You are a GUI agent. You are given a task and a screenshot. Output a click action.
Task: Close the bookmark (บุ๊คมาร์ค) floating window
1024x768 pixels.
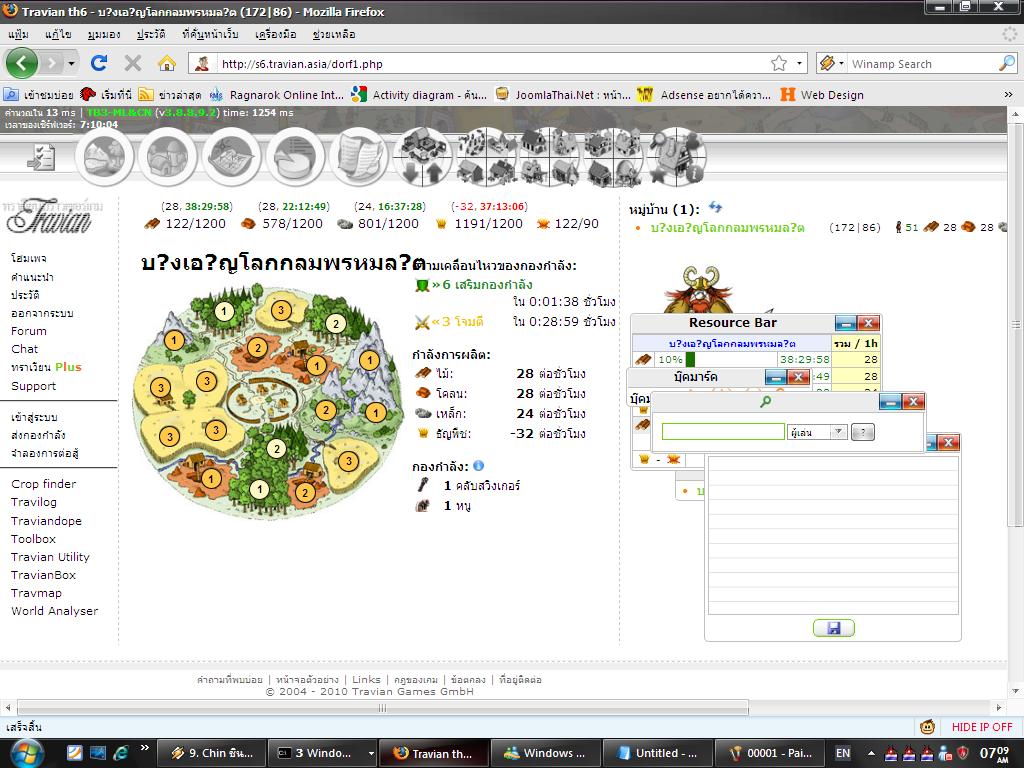coord(798,377)
